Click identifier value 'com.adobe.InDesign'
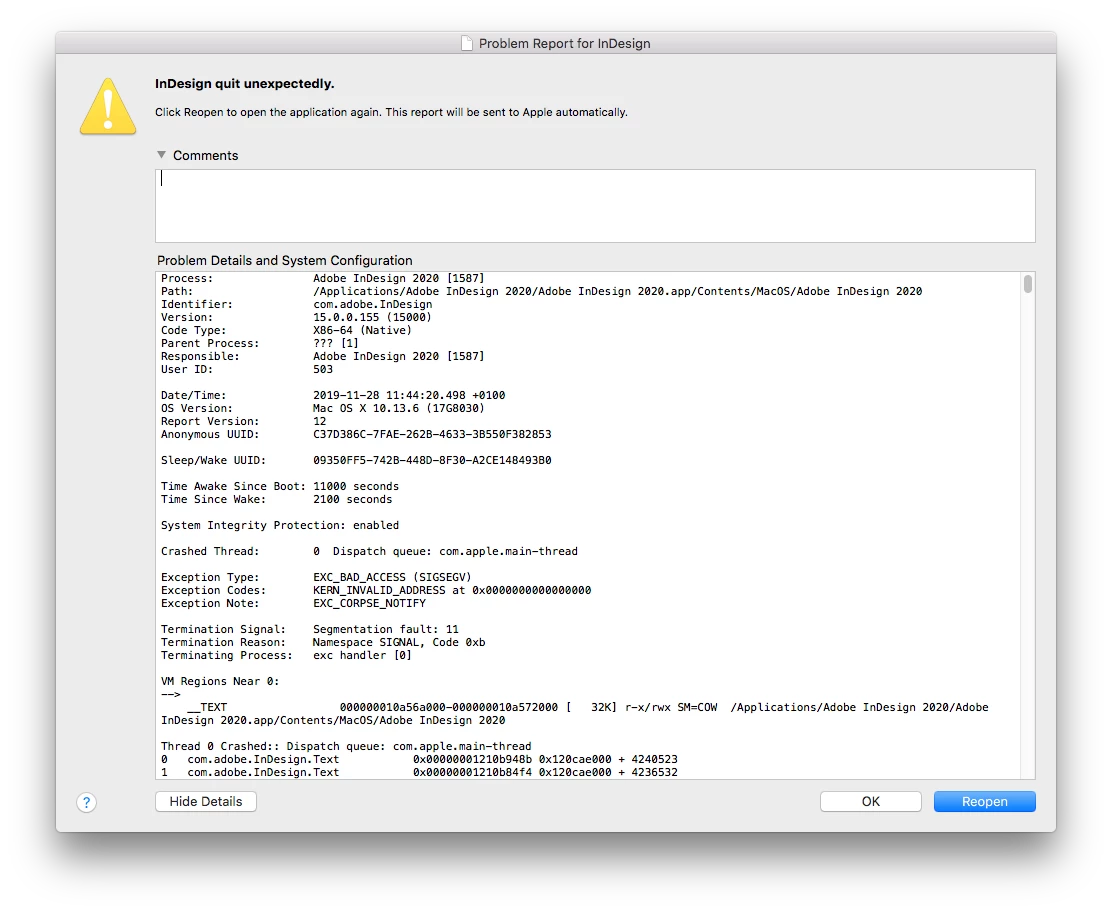 tap(372, 304)
